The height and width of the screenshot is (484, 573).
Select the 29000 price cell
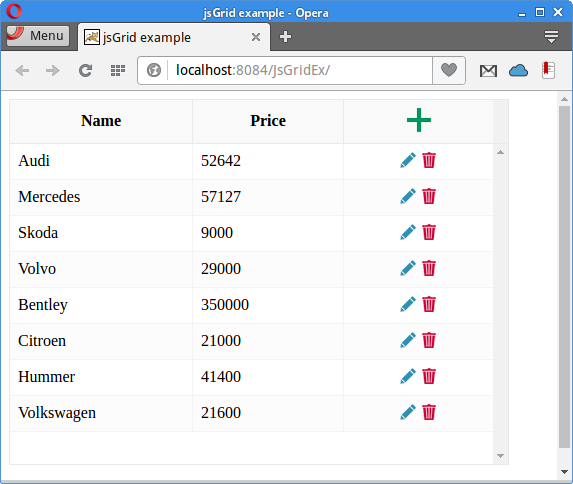pos(268,269)
